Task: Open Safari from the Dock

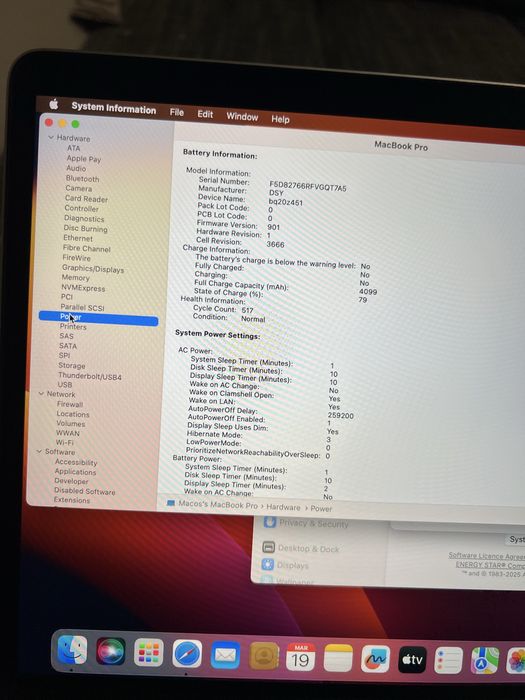Action: (x=187, y=654)
